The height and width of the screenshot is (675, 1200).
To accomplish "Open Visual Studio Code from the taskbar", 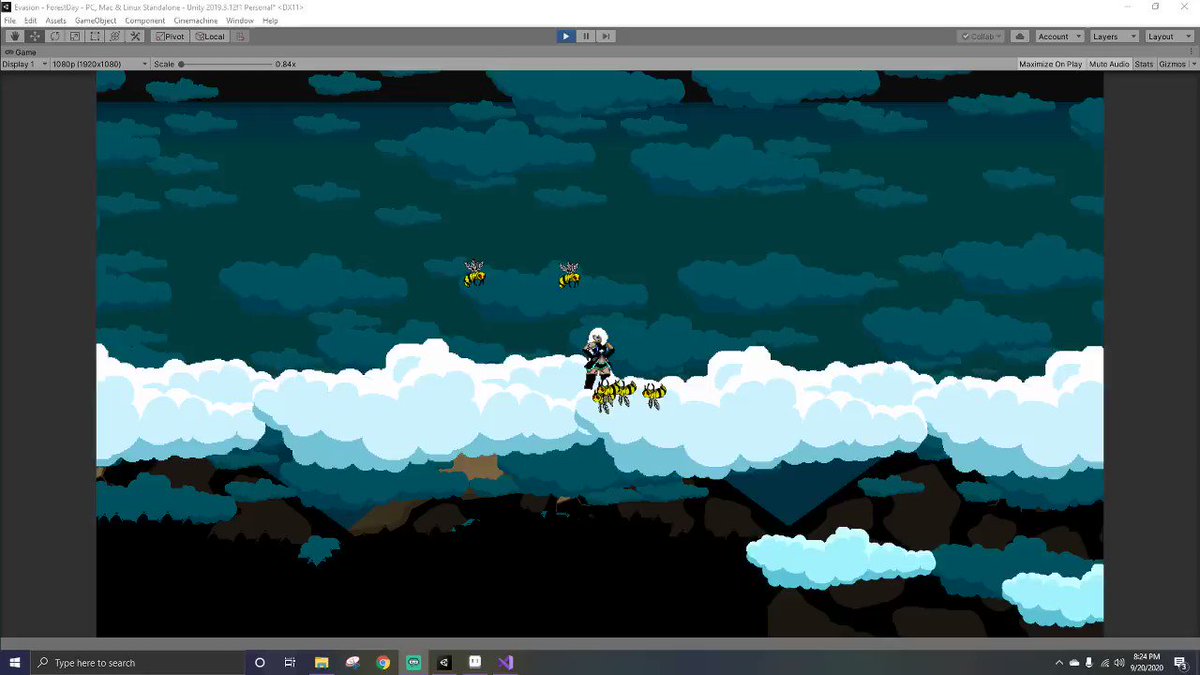I will tap(505, 662).
